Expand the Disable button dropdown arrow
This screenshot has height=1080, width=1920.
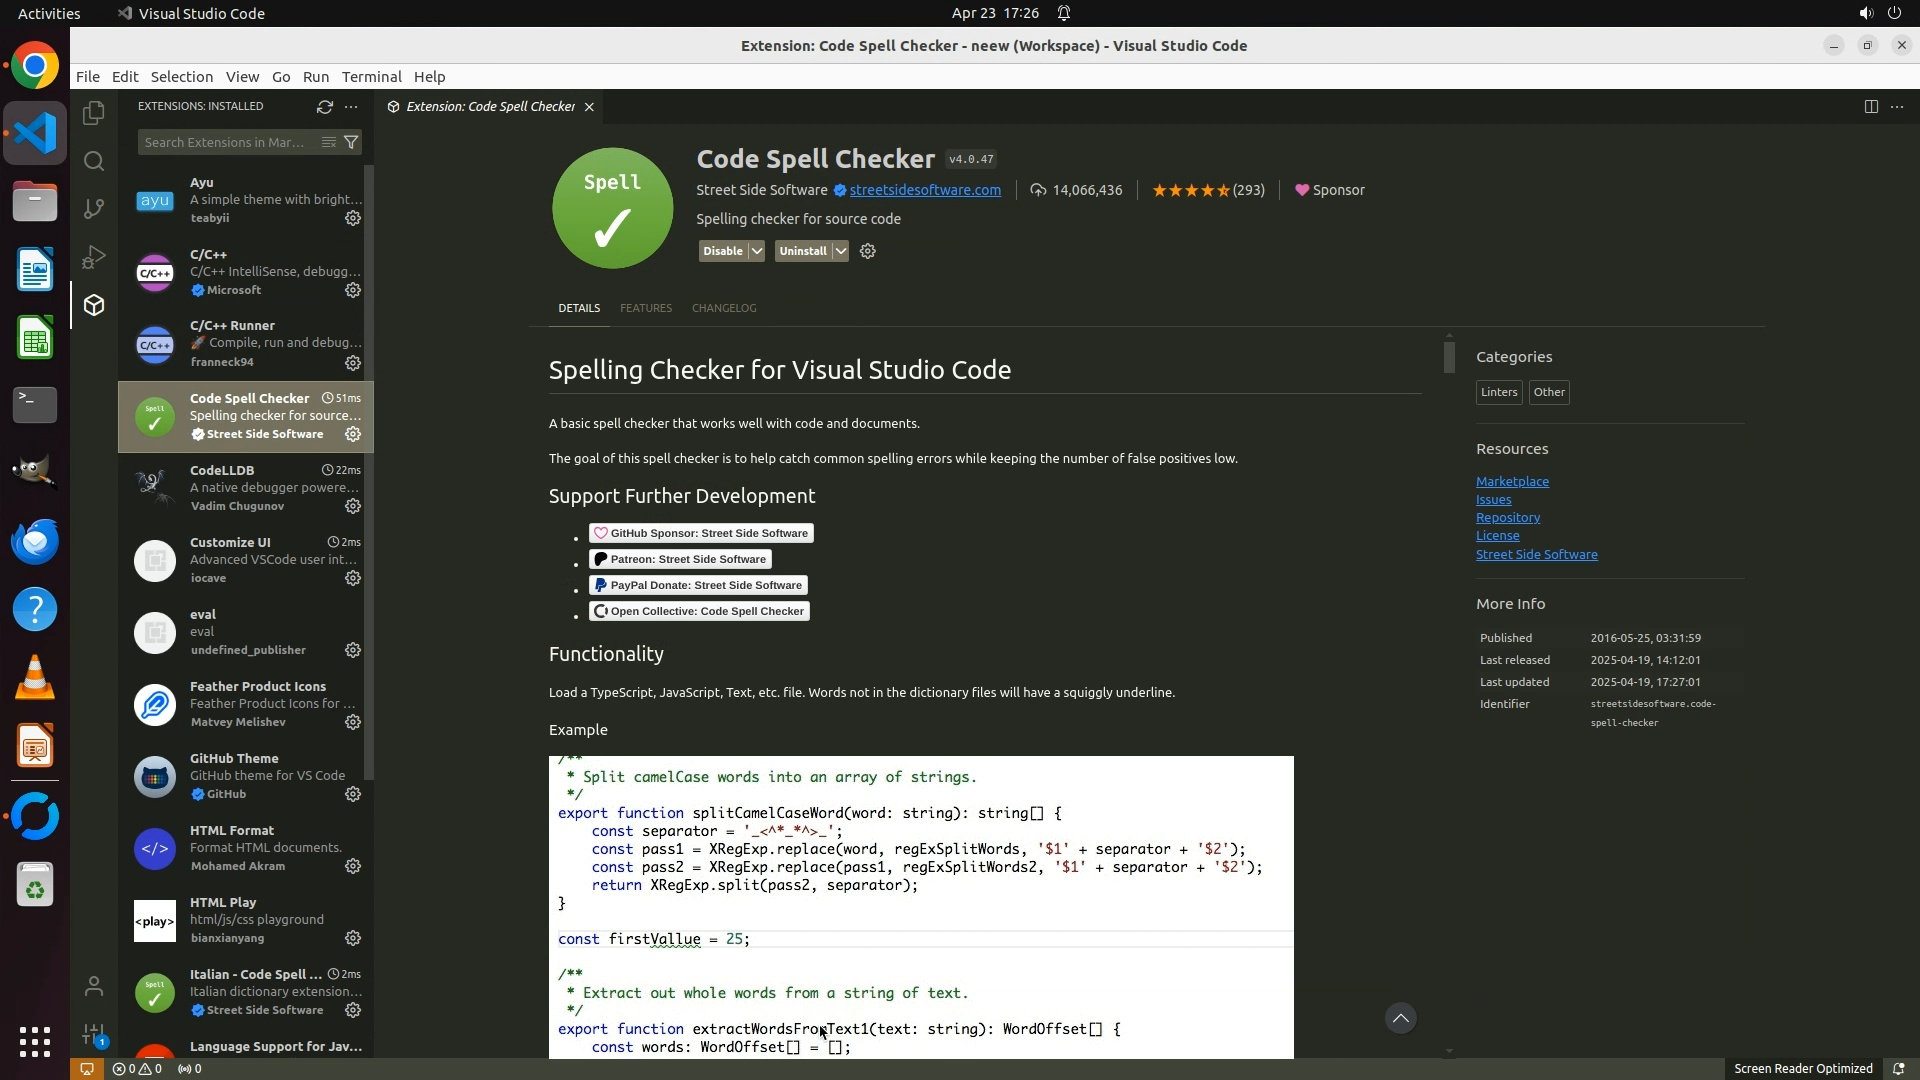[x=757, y=251]
